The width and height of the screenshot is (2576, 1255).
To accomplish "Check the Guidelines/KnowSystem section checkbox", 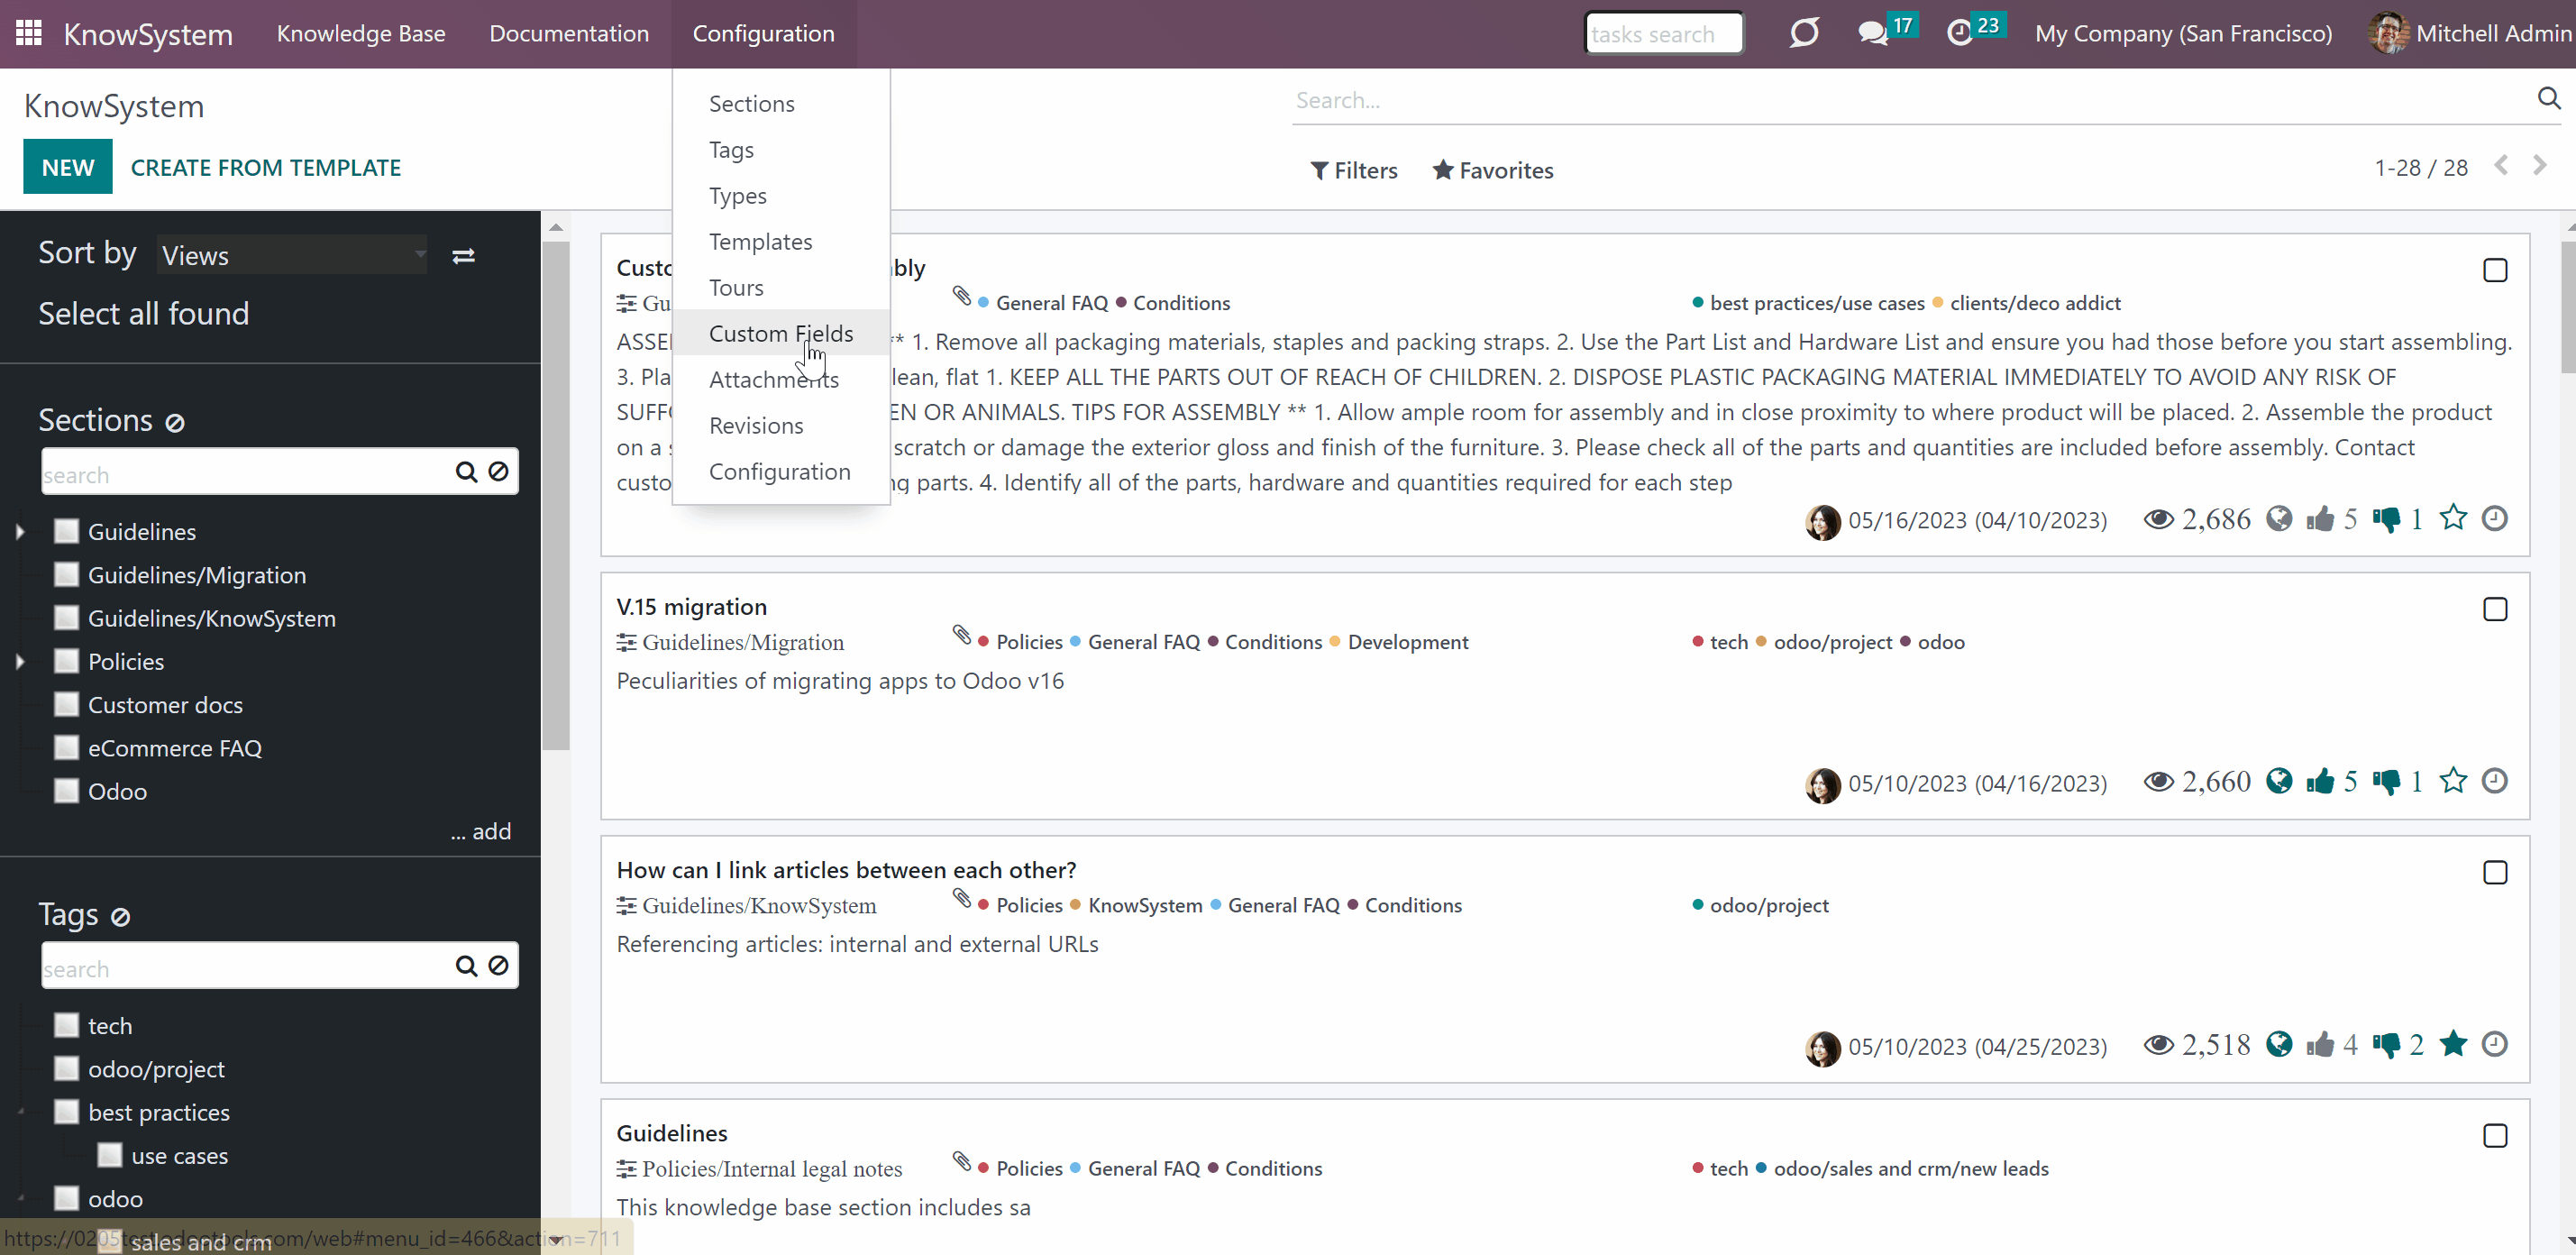I will (x=66, y=617).
